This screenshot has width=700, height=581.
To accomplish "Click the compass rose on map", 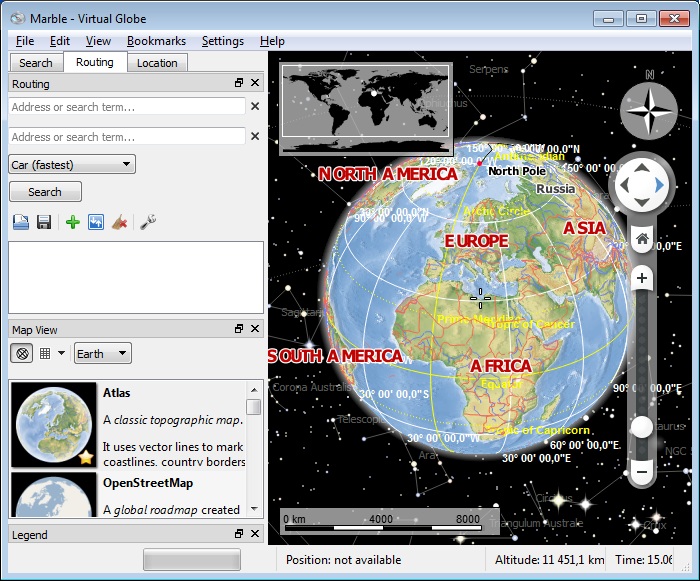I will tap(649, 110).
